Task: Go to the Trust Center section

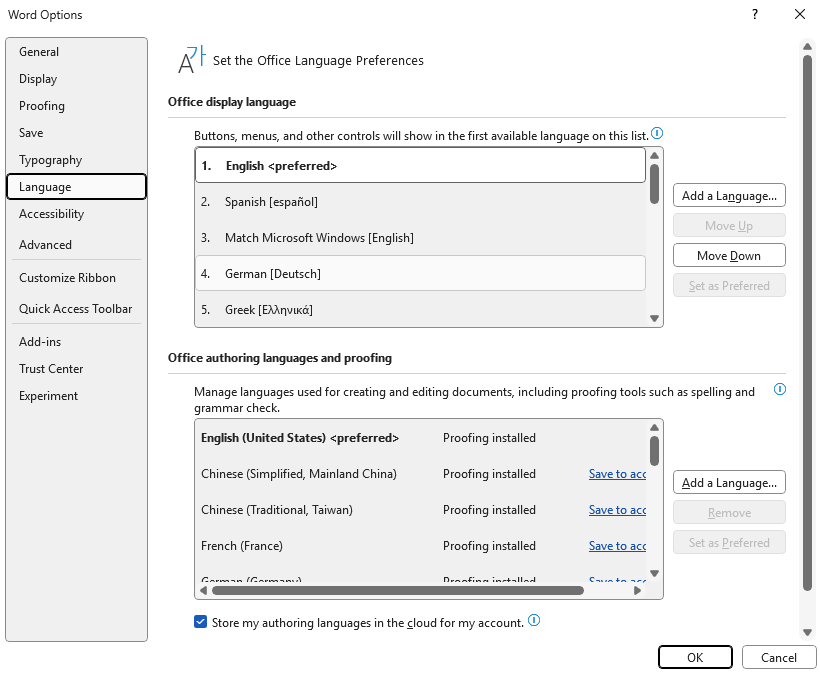Action: pyautogui.click(x=51, y=368)
